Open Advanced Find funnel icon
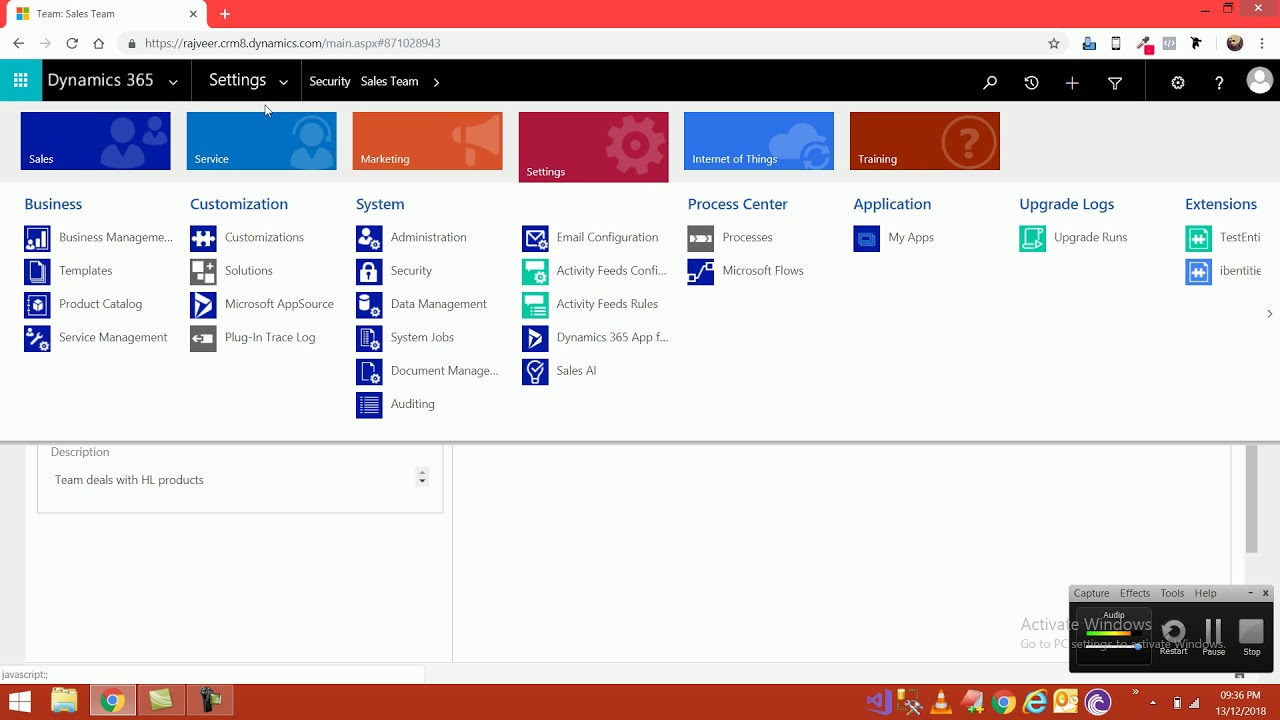Screen dimensions: 1280x720 click(x=1115, y=83)
